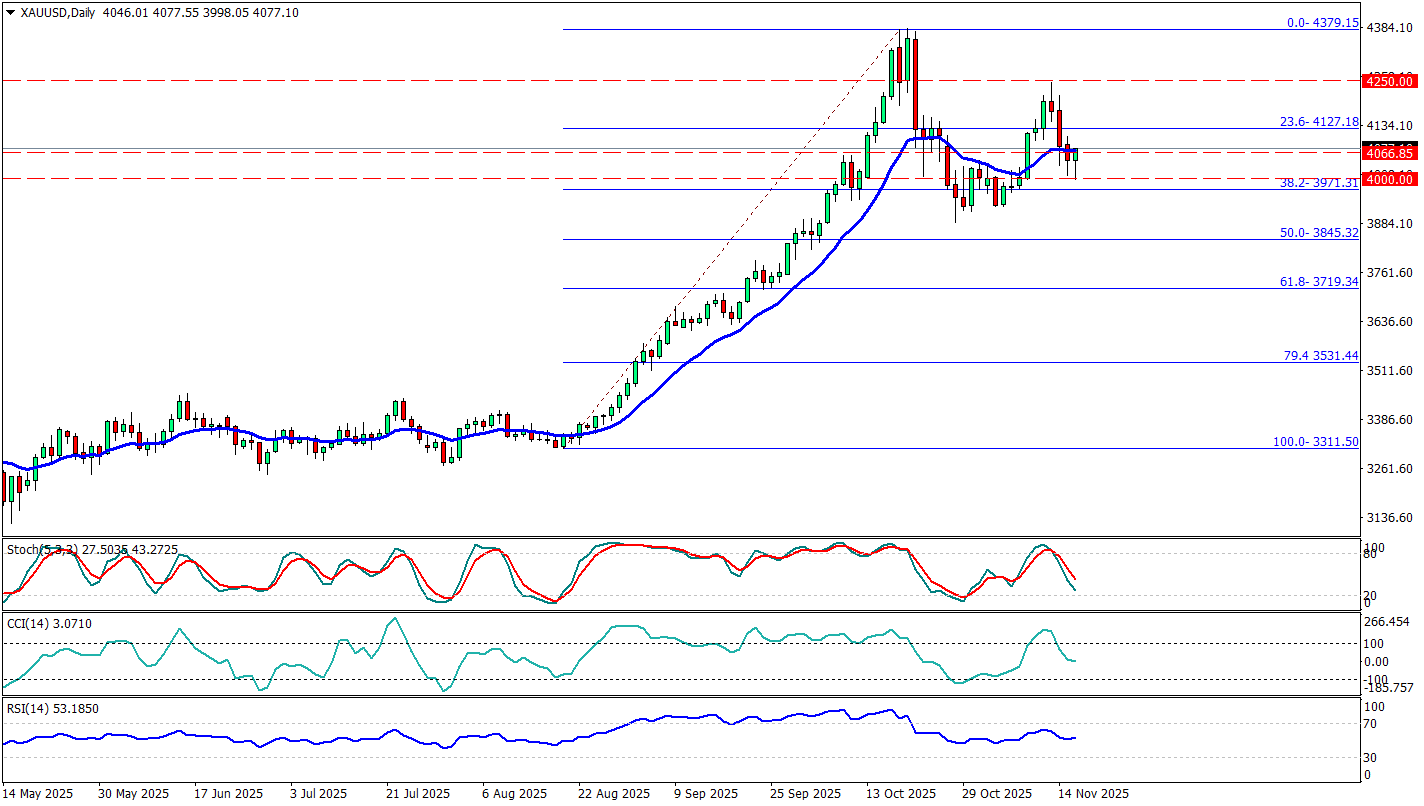Select the 61.8- 3719.34 Fibonacci level
The width and height of the screenshot is (1424, 806).
pos(1320,282)
